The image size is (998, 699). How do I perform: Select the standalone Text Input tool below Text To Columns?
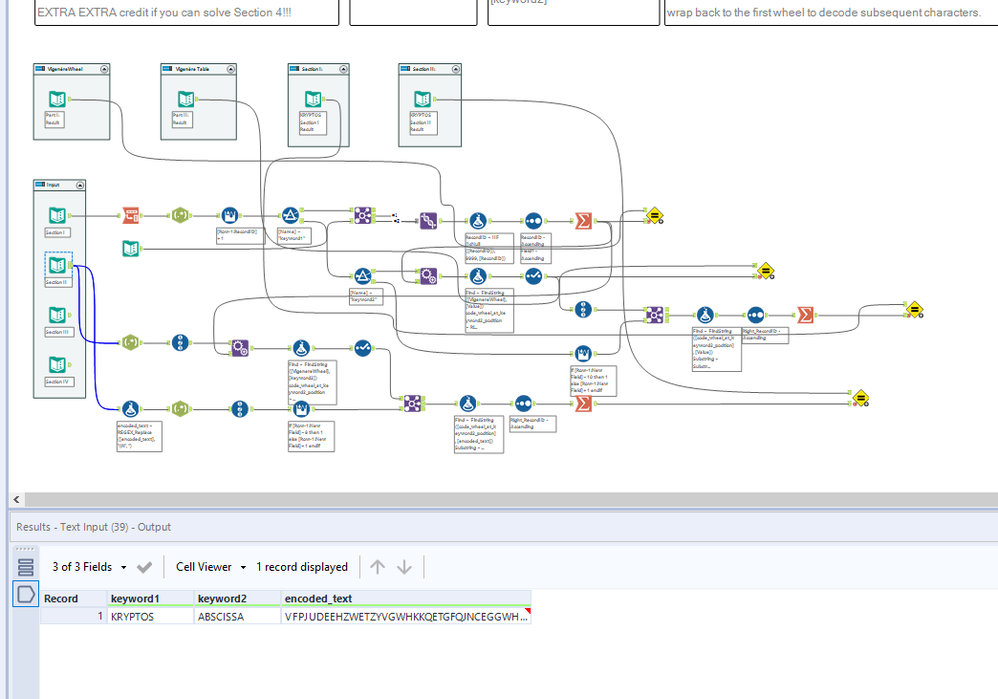130,249
